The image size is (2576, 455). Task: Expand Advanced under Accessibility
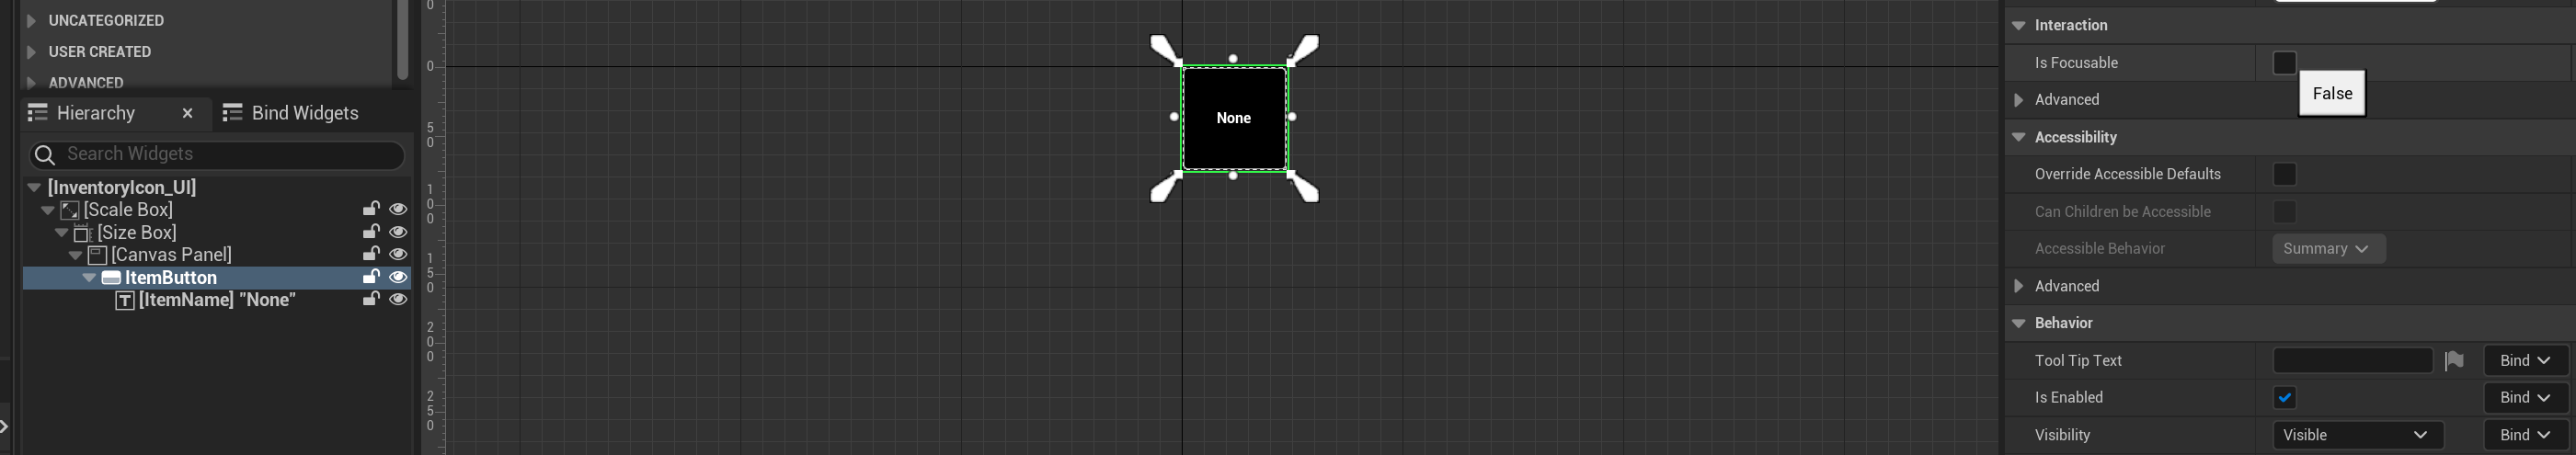2018,286
